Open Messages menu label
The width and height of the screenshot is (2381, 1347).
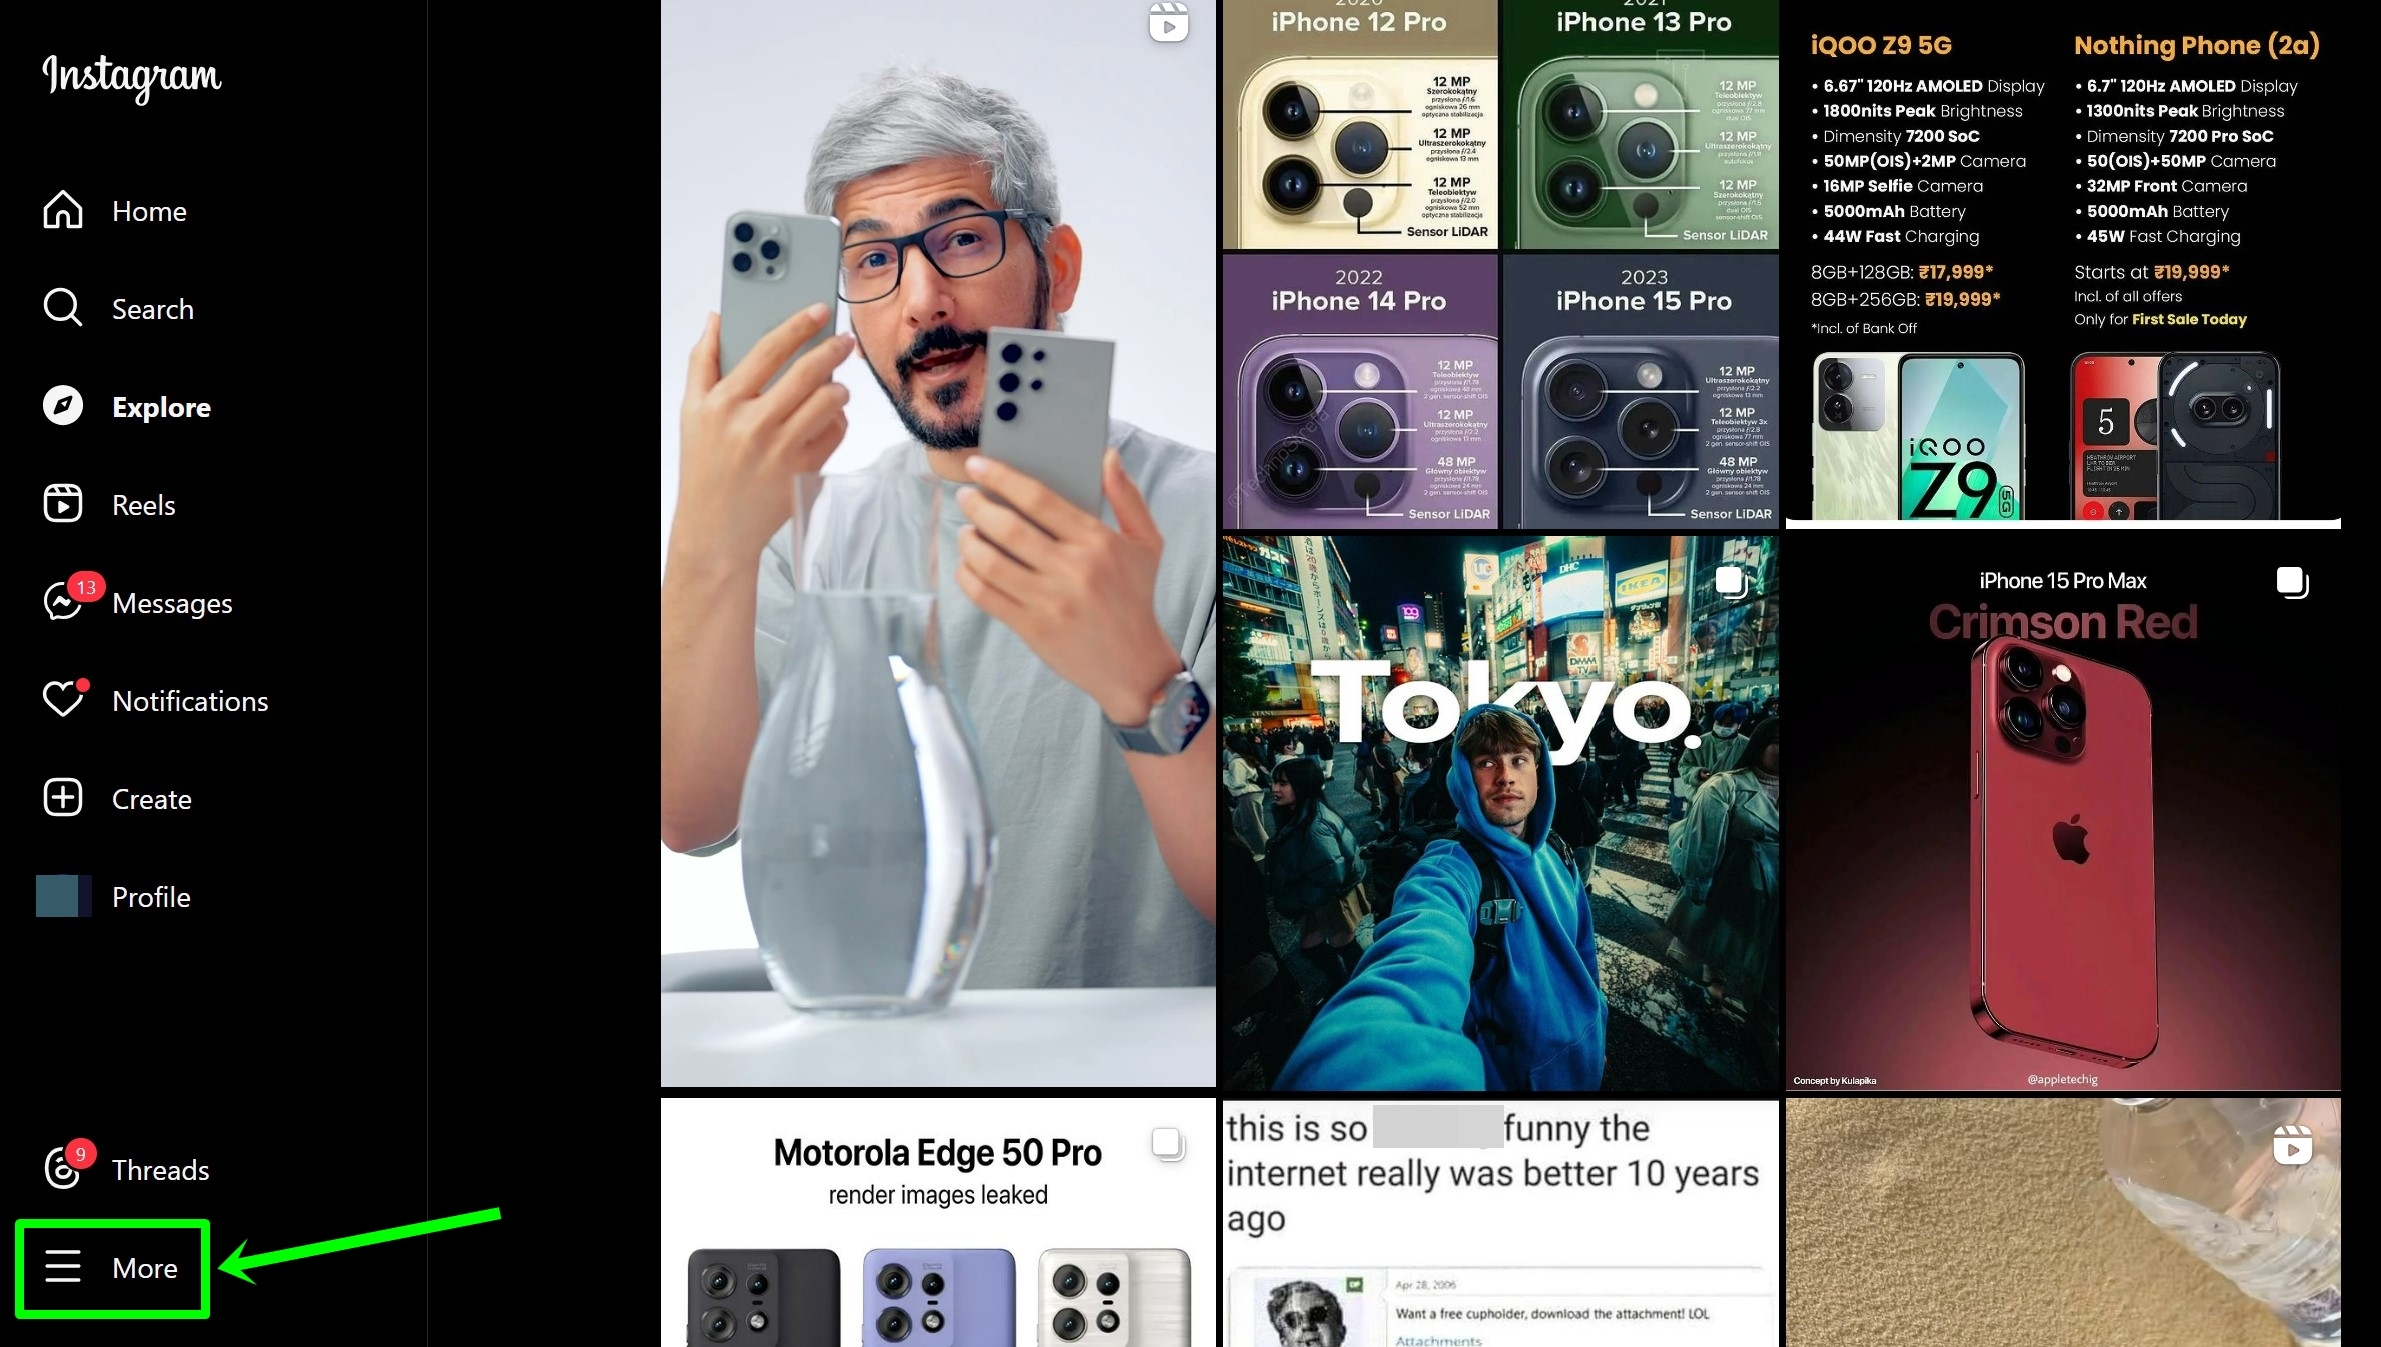(x=172, y=603)
